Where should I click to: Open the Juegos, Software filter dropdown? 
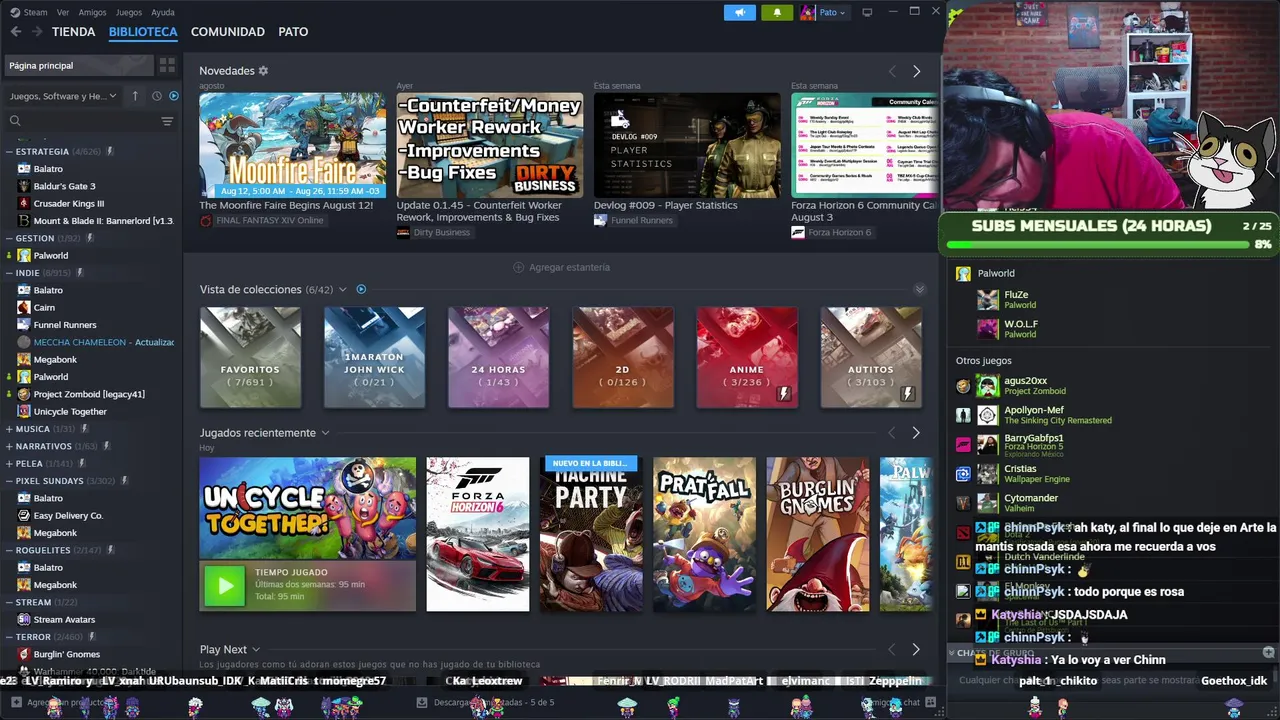(x=63, y=96)
